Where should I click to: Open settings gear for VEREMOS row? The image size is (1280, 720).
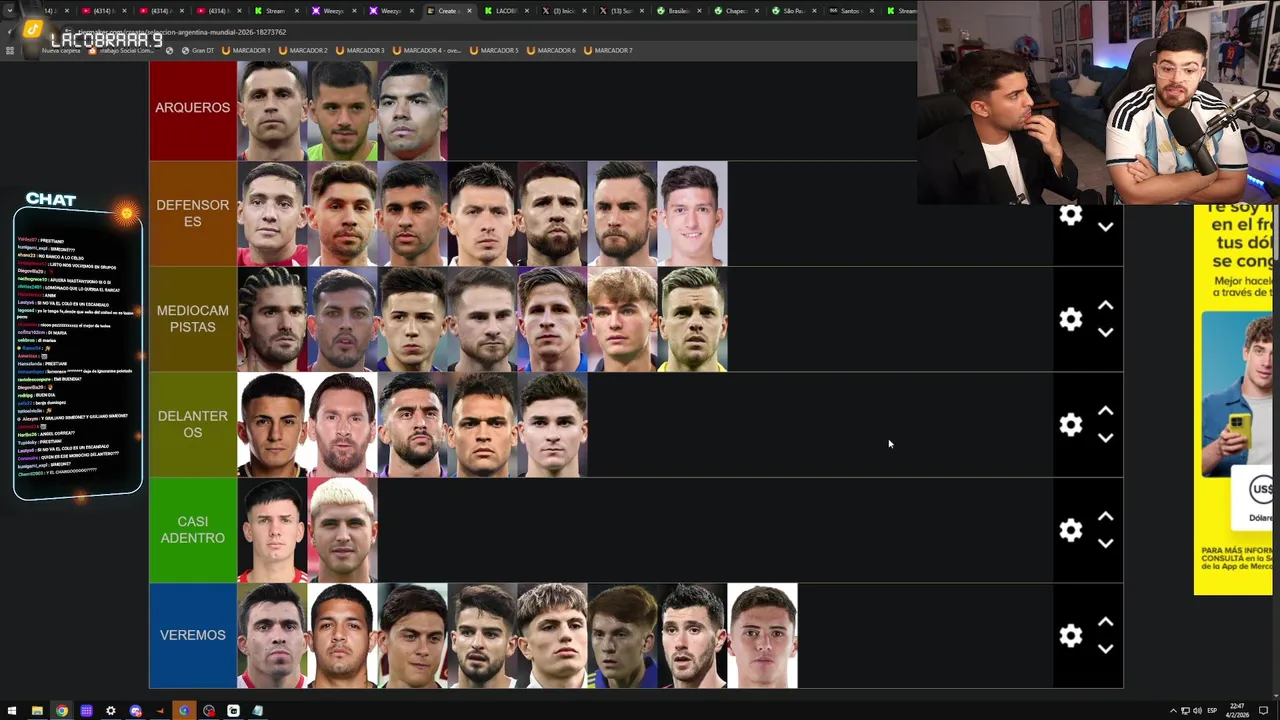click(x=1071, y=636)
